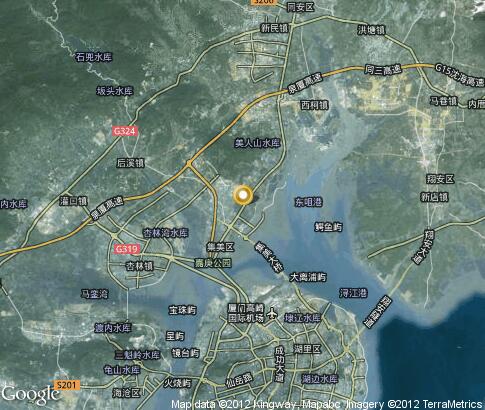Click the 湖里区 district label
Image resolution: width=485 pixels, height=410 pixels.
click(307, 349)
